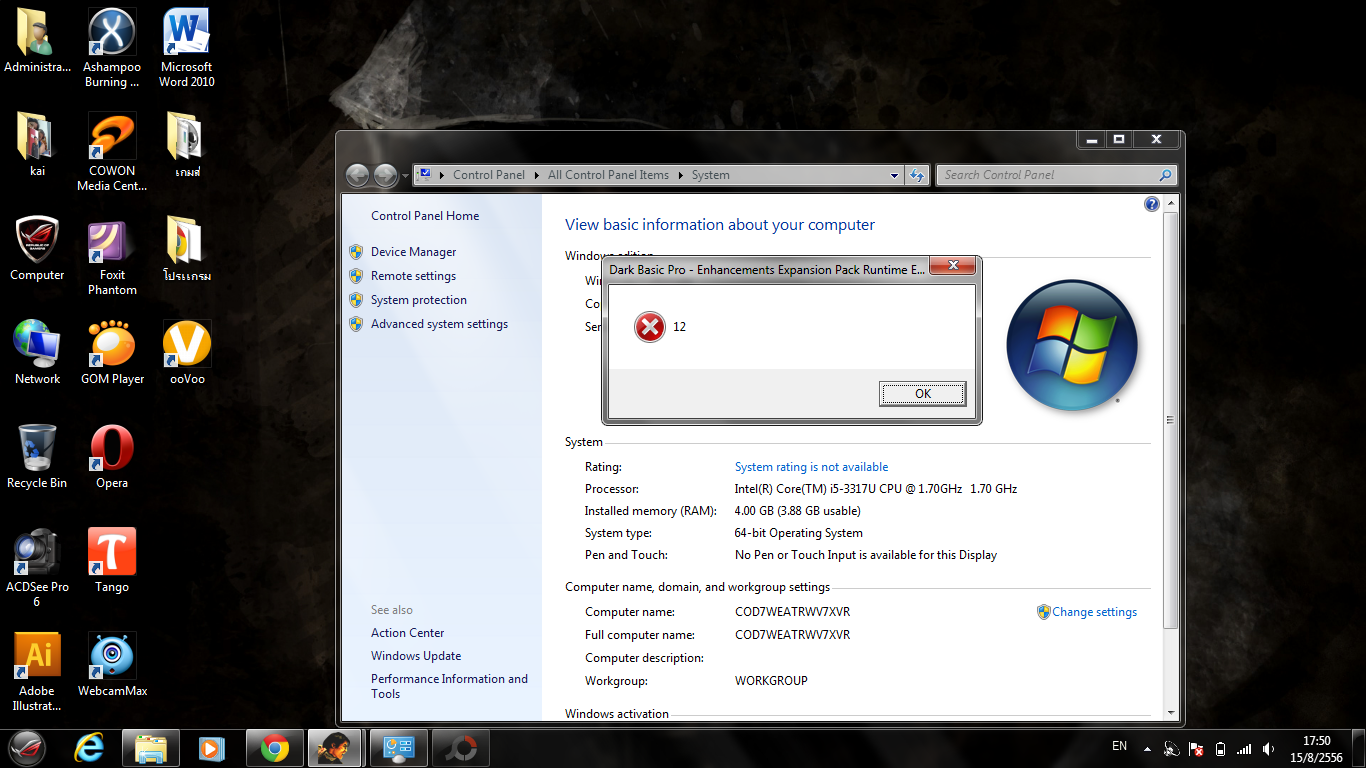Go to Control Panel Home
This screenshot has height=768, width=1366.
(425, 216)
